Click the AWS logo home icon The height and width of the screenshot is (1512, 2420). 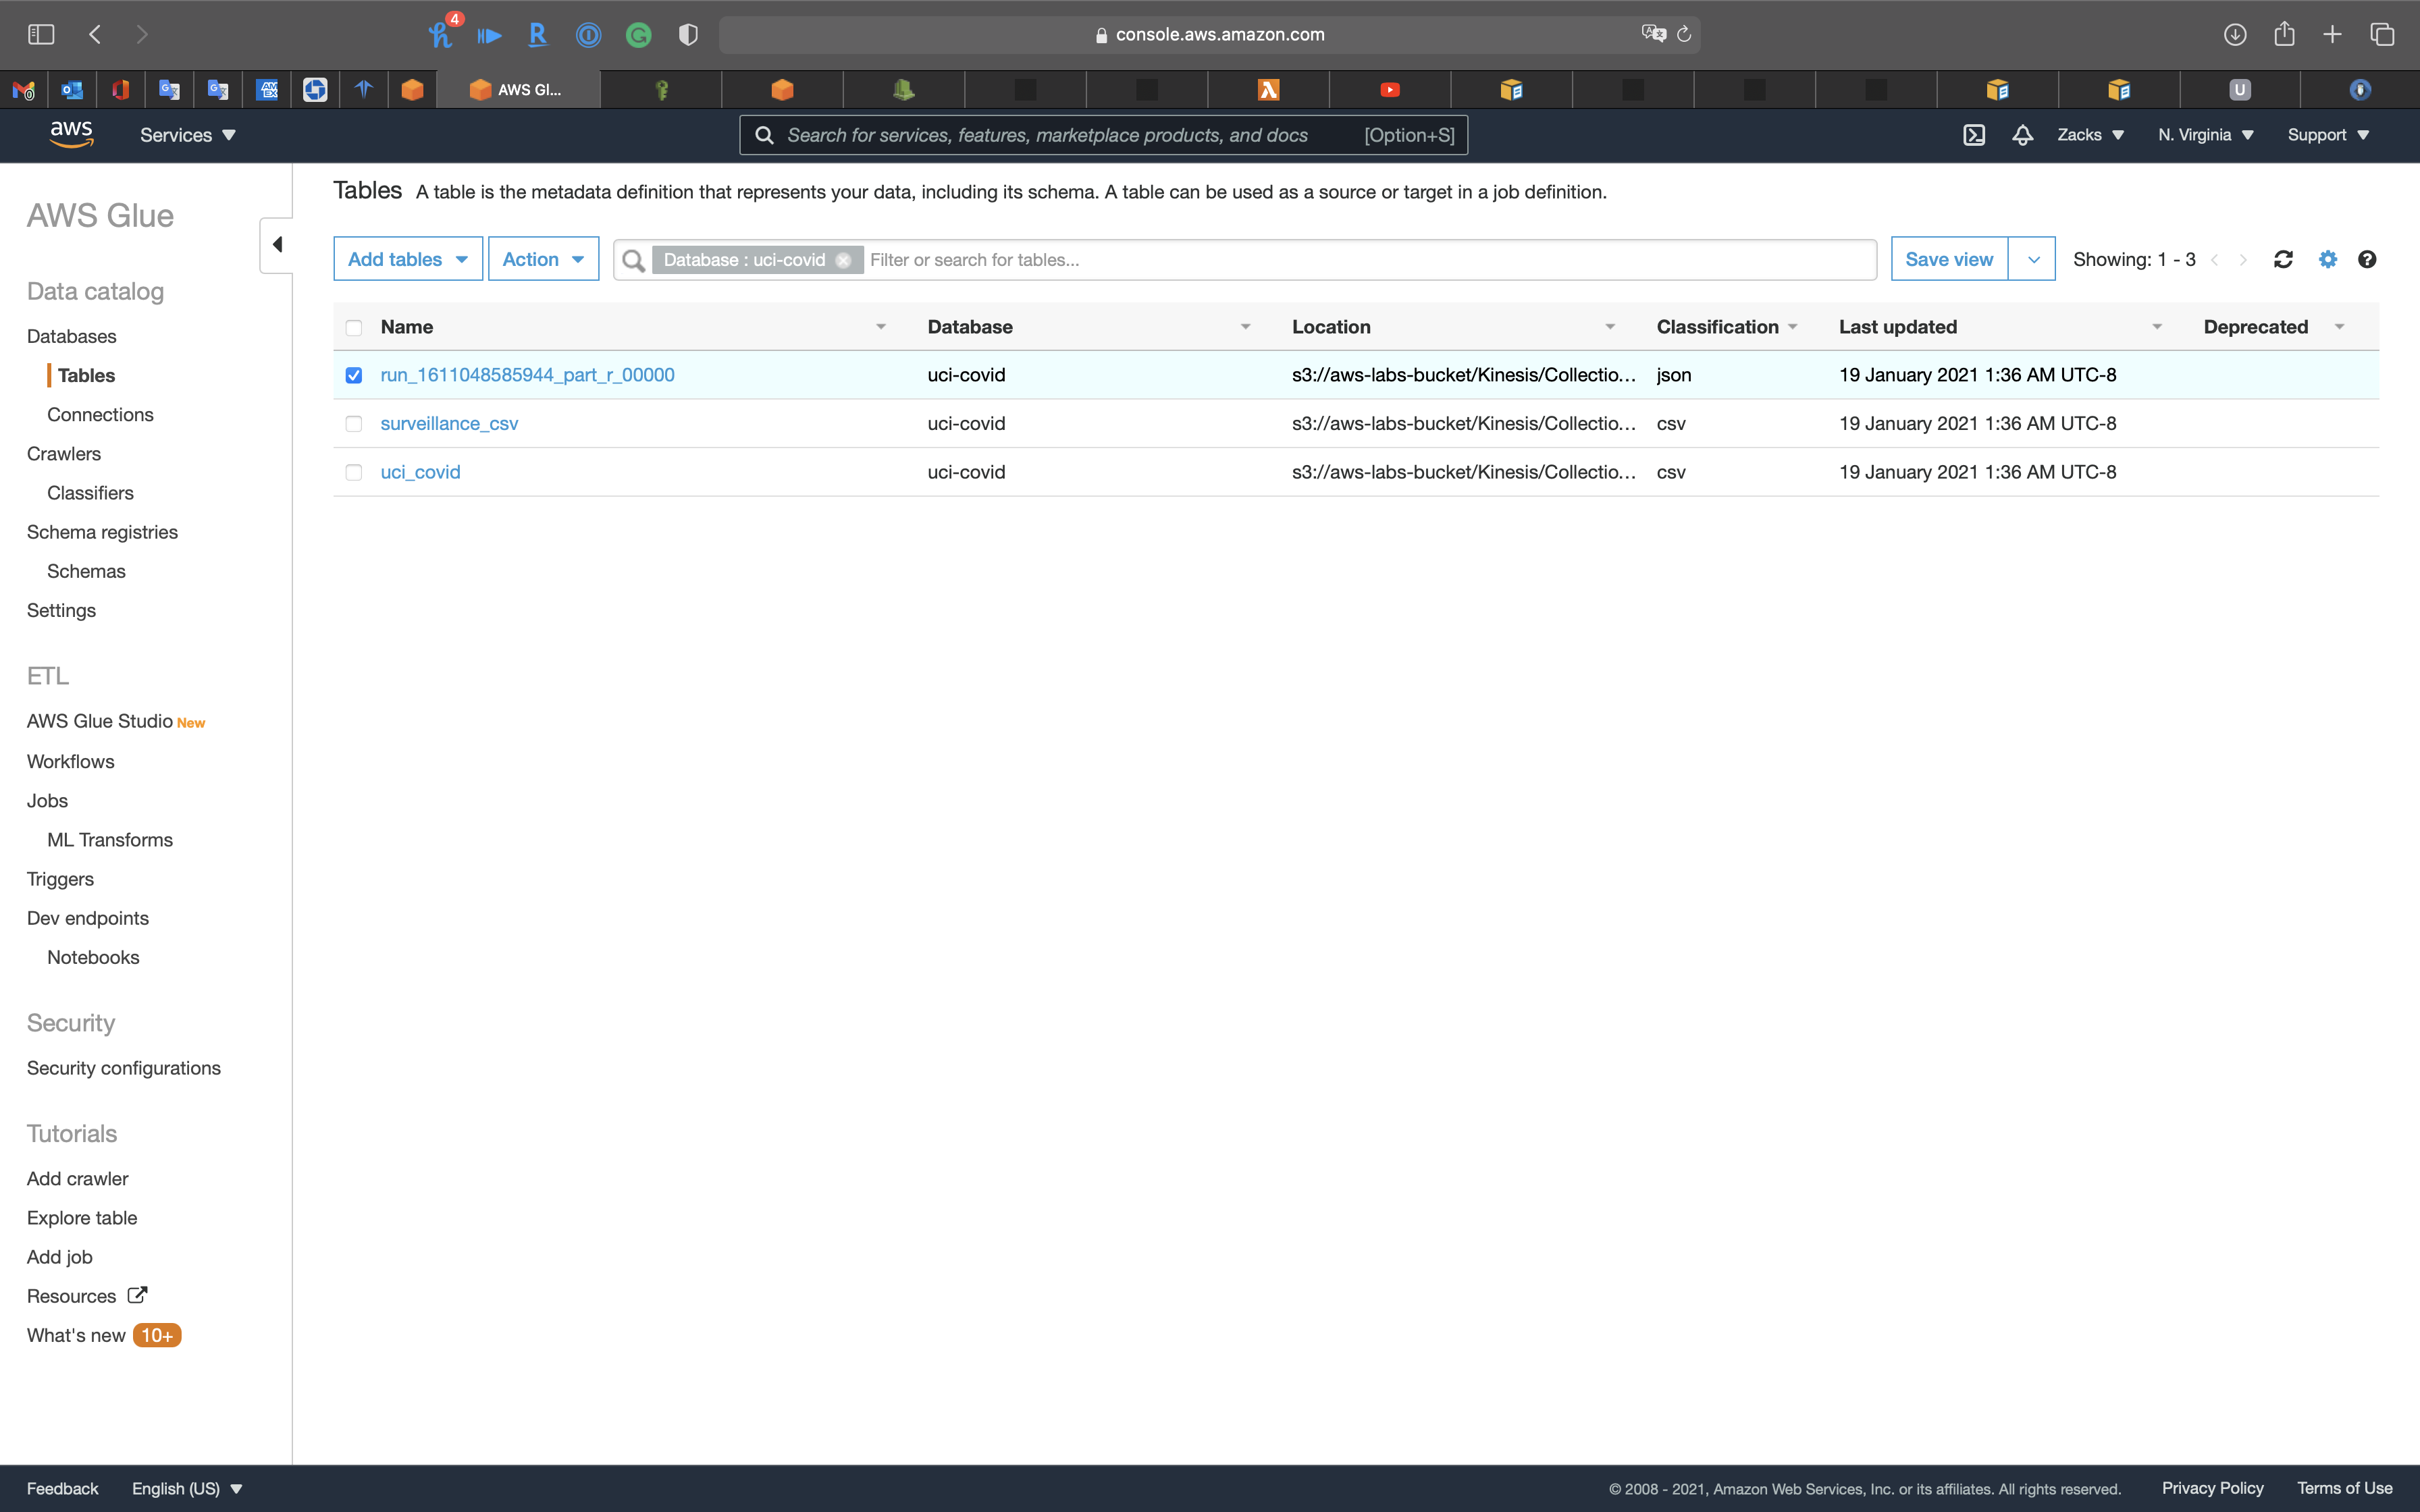(71, 134)
